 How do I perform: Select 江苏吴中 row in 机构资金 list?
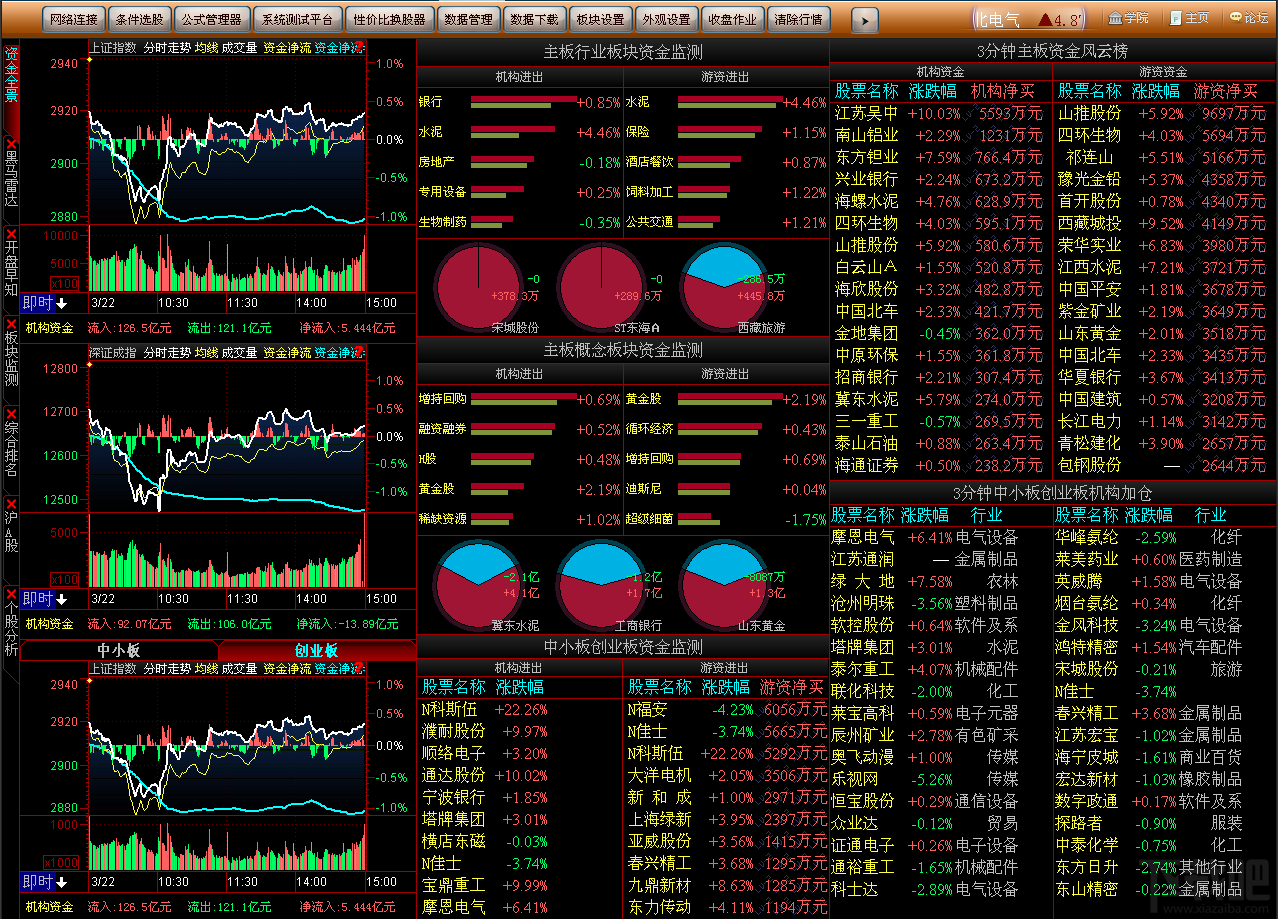pos(941,113)
